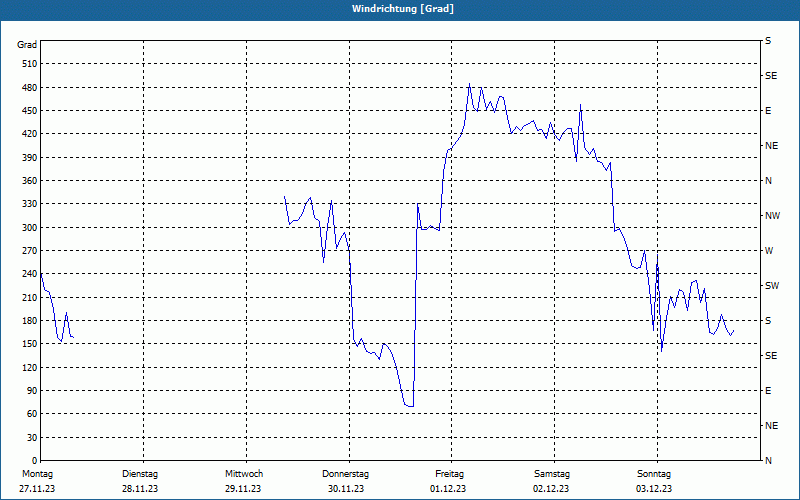Choose the '210' y-axis label
The image size is (800, 500).
tap(30, 297)
